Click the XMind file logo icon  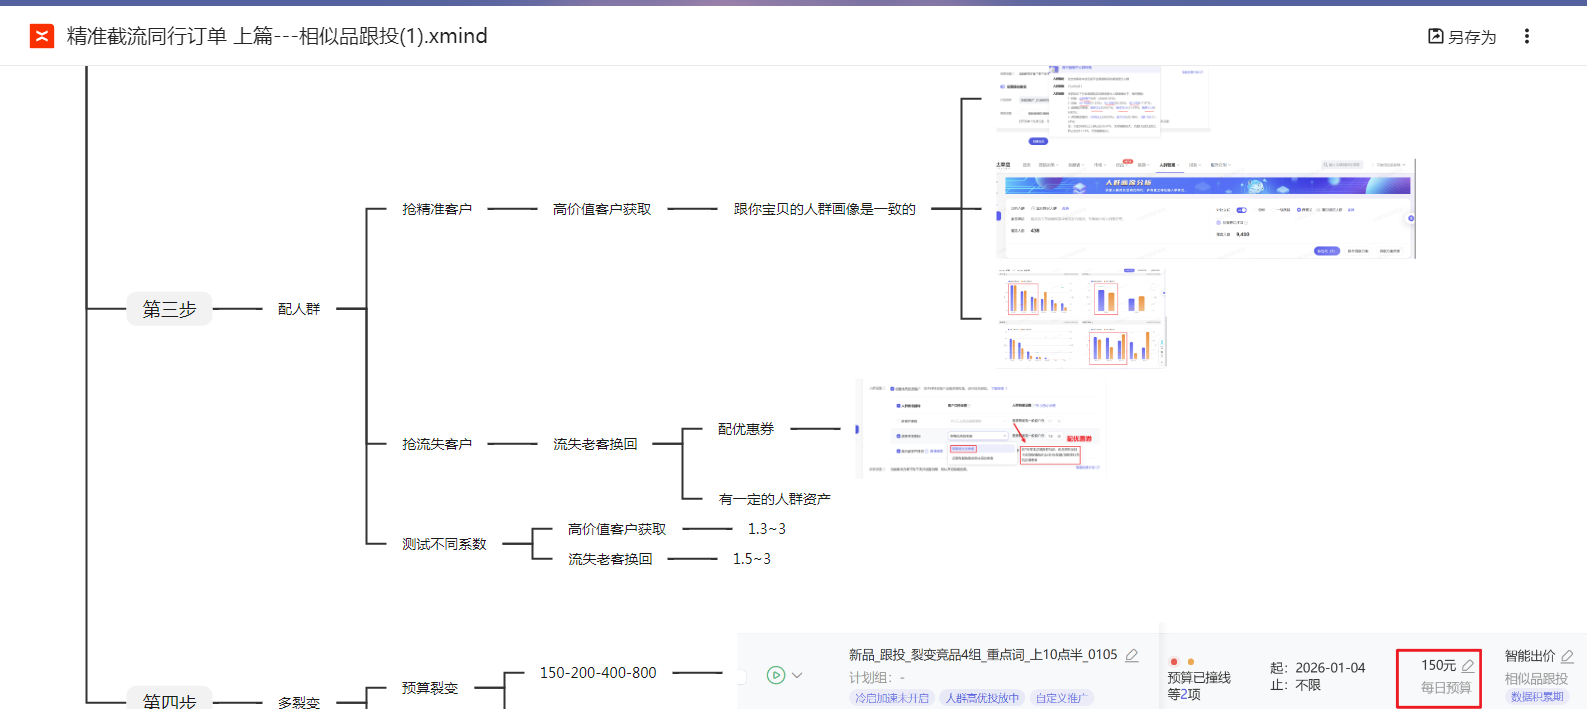click(42, 37)
